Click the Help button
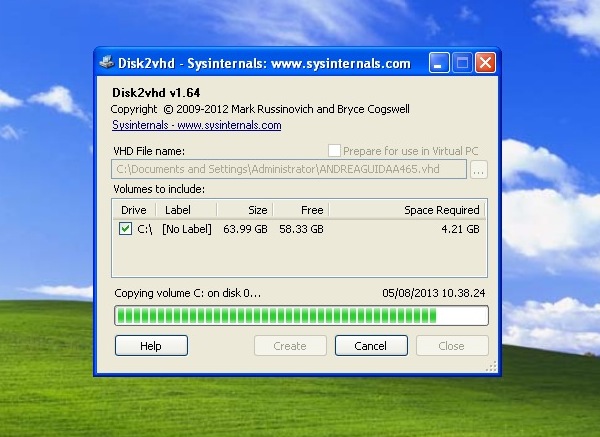The height and width of the screenshot is (437, 600). (151, 346)
